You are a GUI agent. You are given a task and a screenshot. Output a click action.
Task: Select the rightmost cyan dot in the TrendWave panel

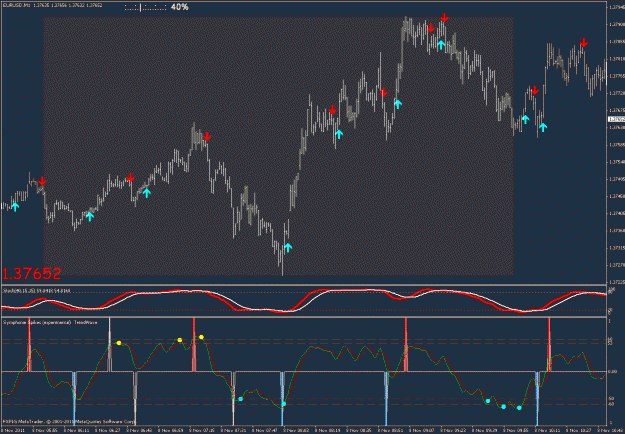519,408
